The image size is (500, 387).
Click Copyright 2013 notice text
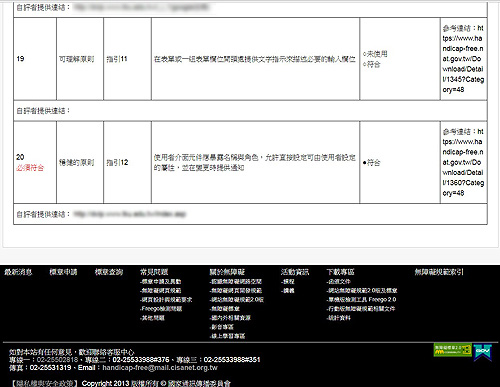pos(156,383)
